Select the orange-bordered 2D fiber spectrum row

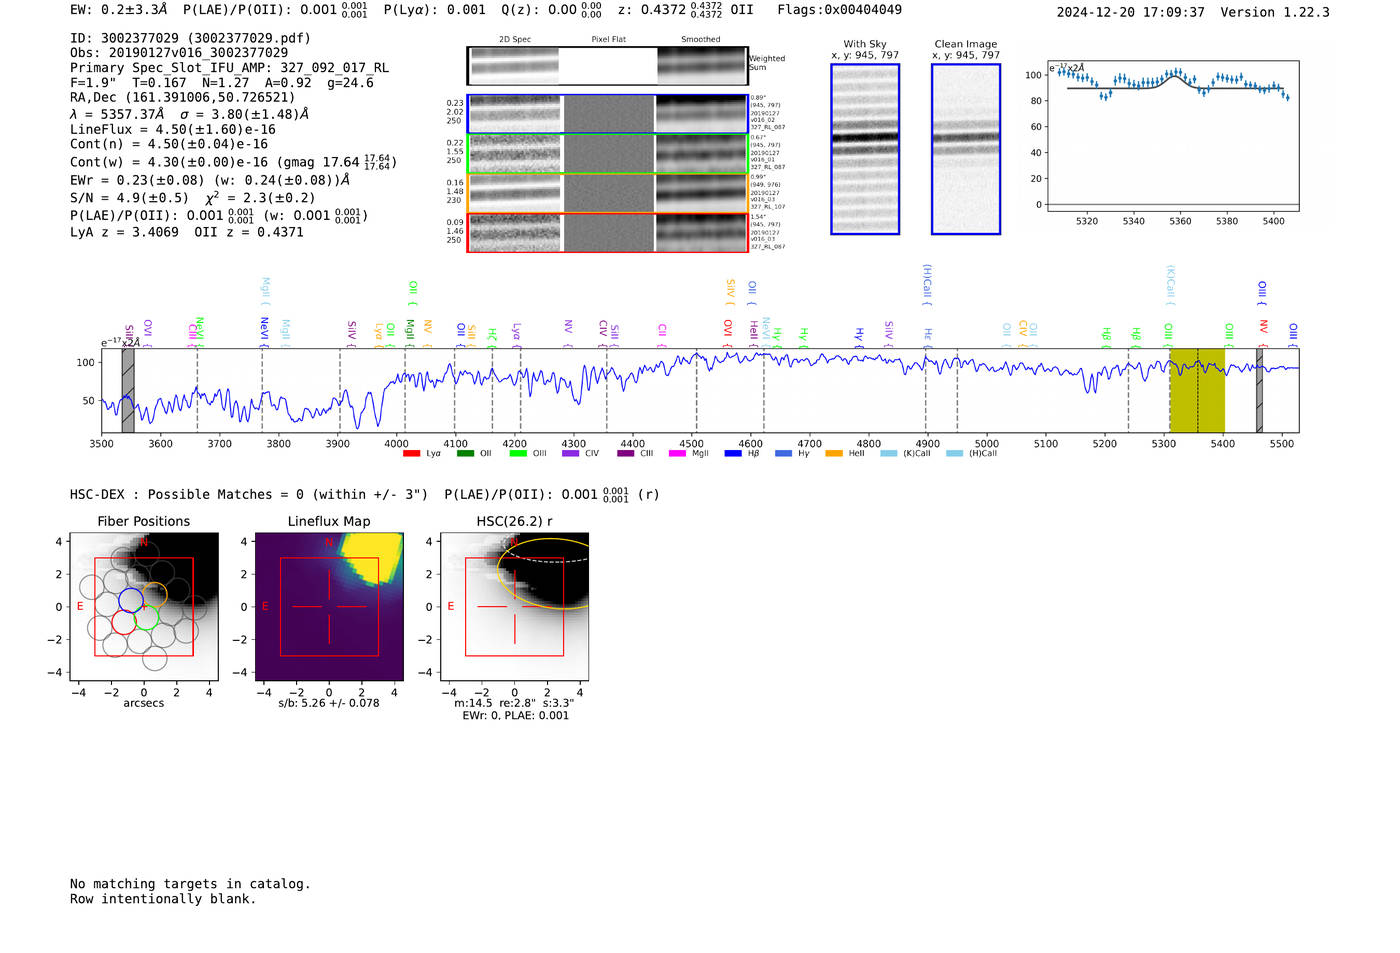coord(607,193)
